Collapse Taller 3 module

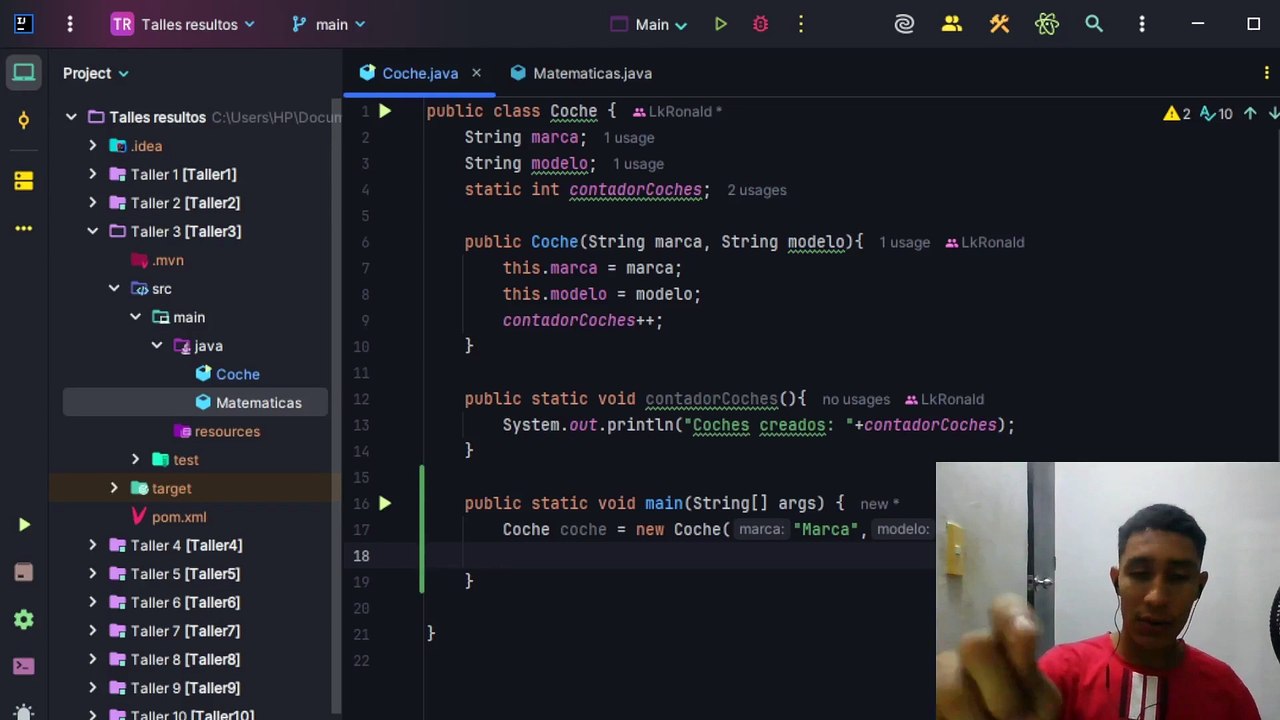[93, 231]
